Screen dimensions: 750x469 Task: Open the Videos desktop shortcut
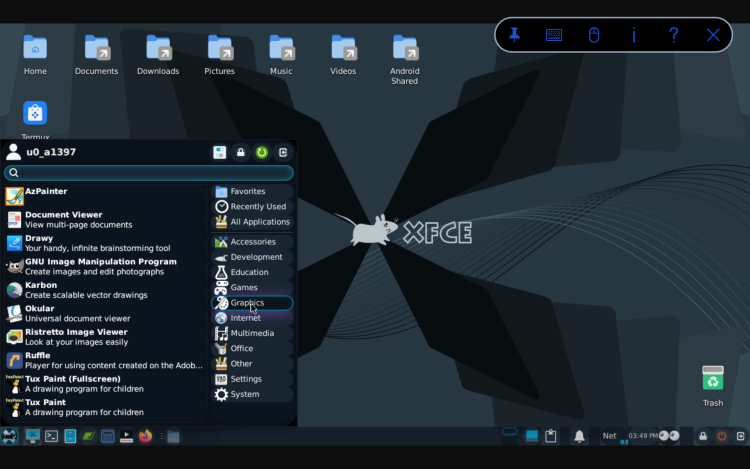pyautogui.click(x=343, y=55)
